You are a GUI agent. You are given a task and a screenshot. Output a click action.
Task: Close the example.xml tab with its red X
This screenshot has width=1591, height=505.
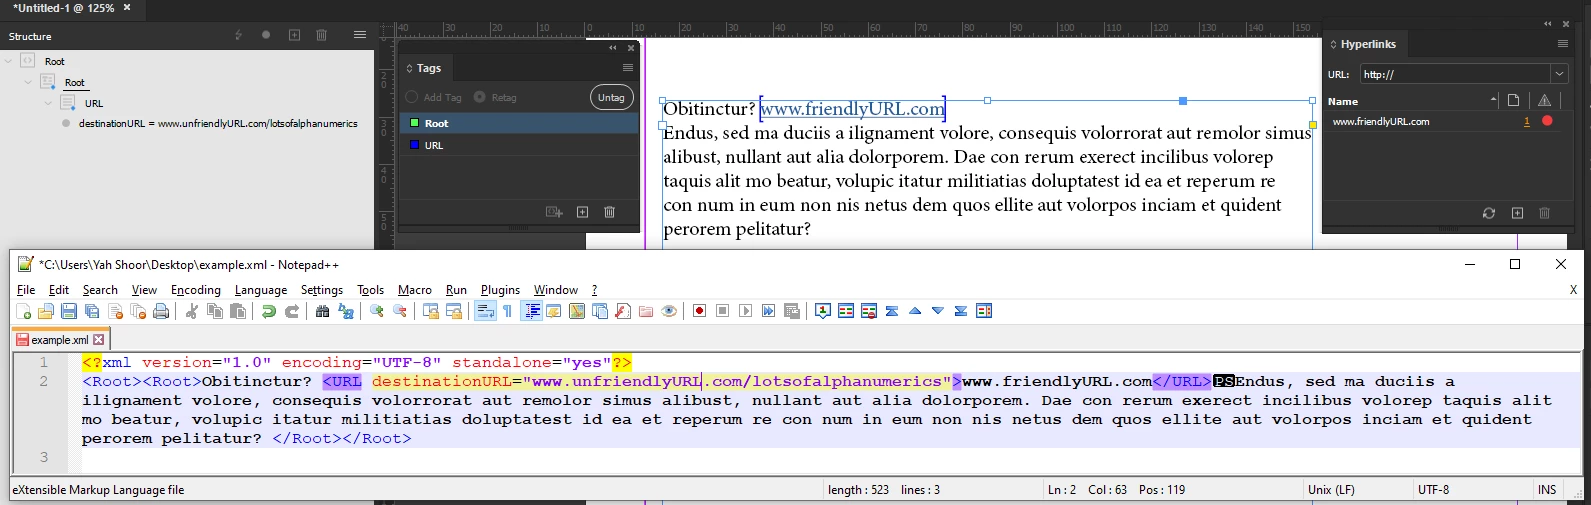click(99, 340)
